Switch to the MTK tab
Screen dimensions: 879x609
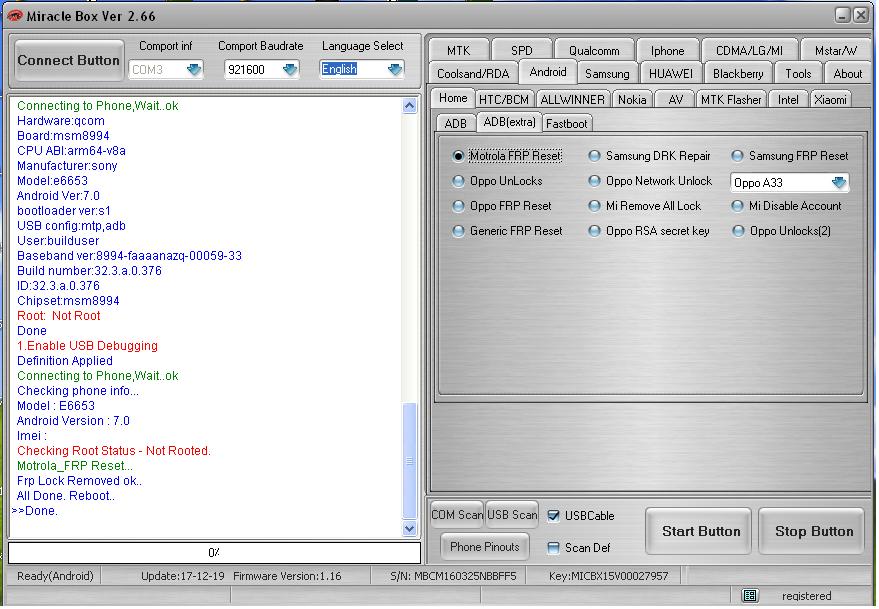(459, 50)
